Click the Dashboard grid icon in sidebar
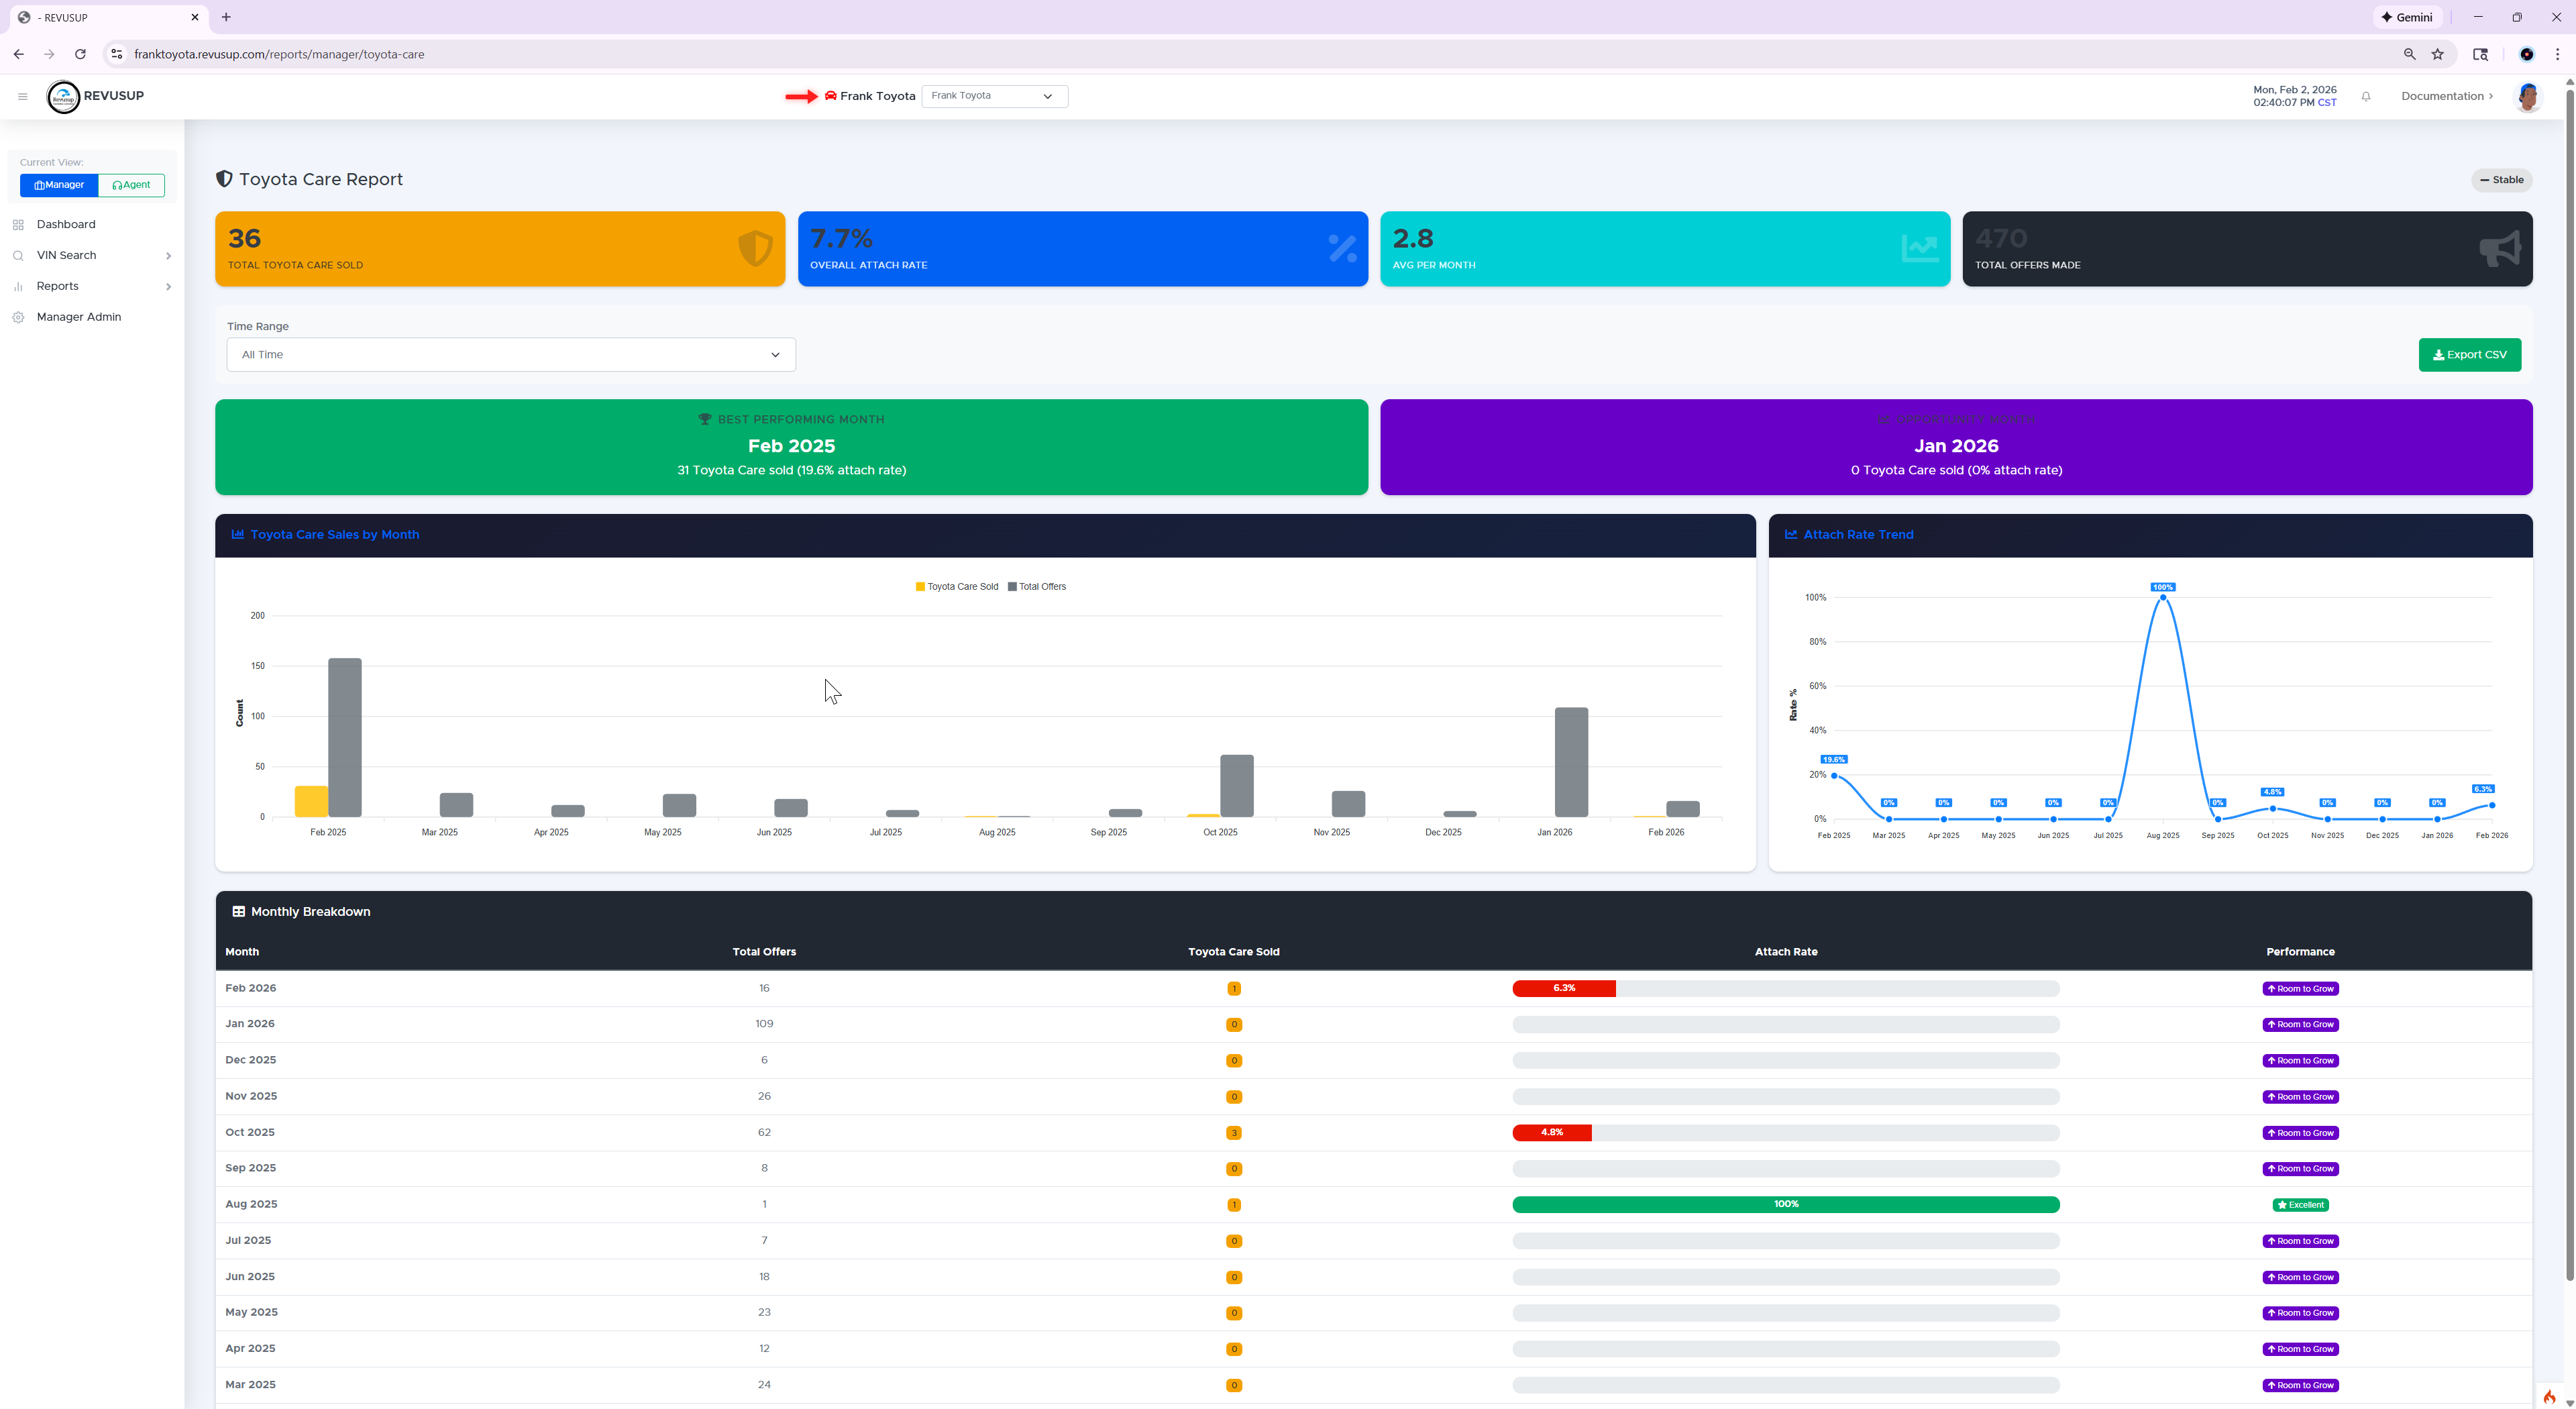The height and width of the screenshot is (1409, 2576). click(18, 225)
